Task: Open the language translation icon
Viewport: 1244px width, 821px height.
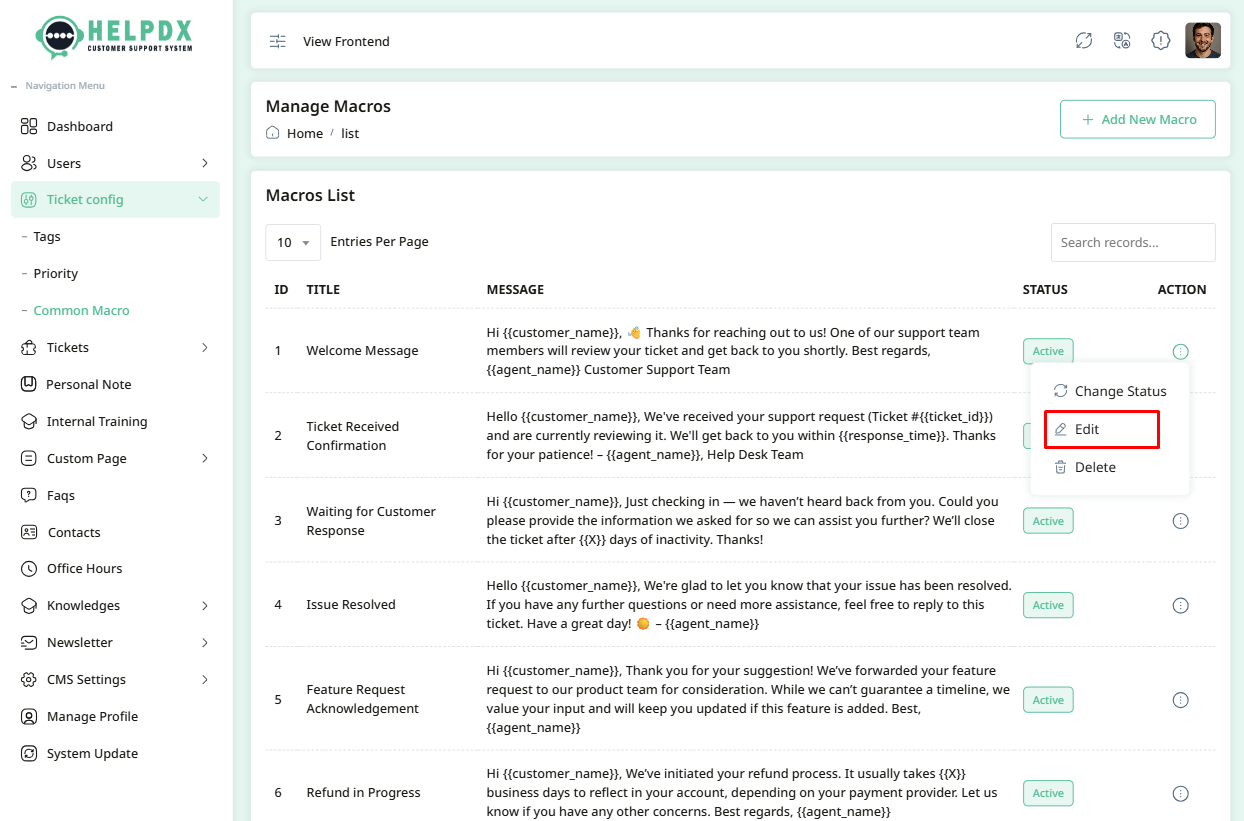Action: pyautogui.click(x=1122, y=41)
